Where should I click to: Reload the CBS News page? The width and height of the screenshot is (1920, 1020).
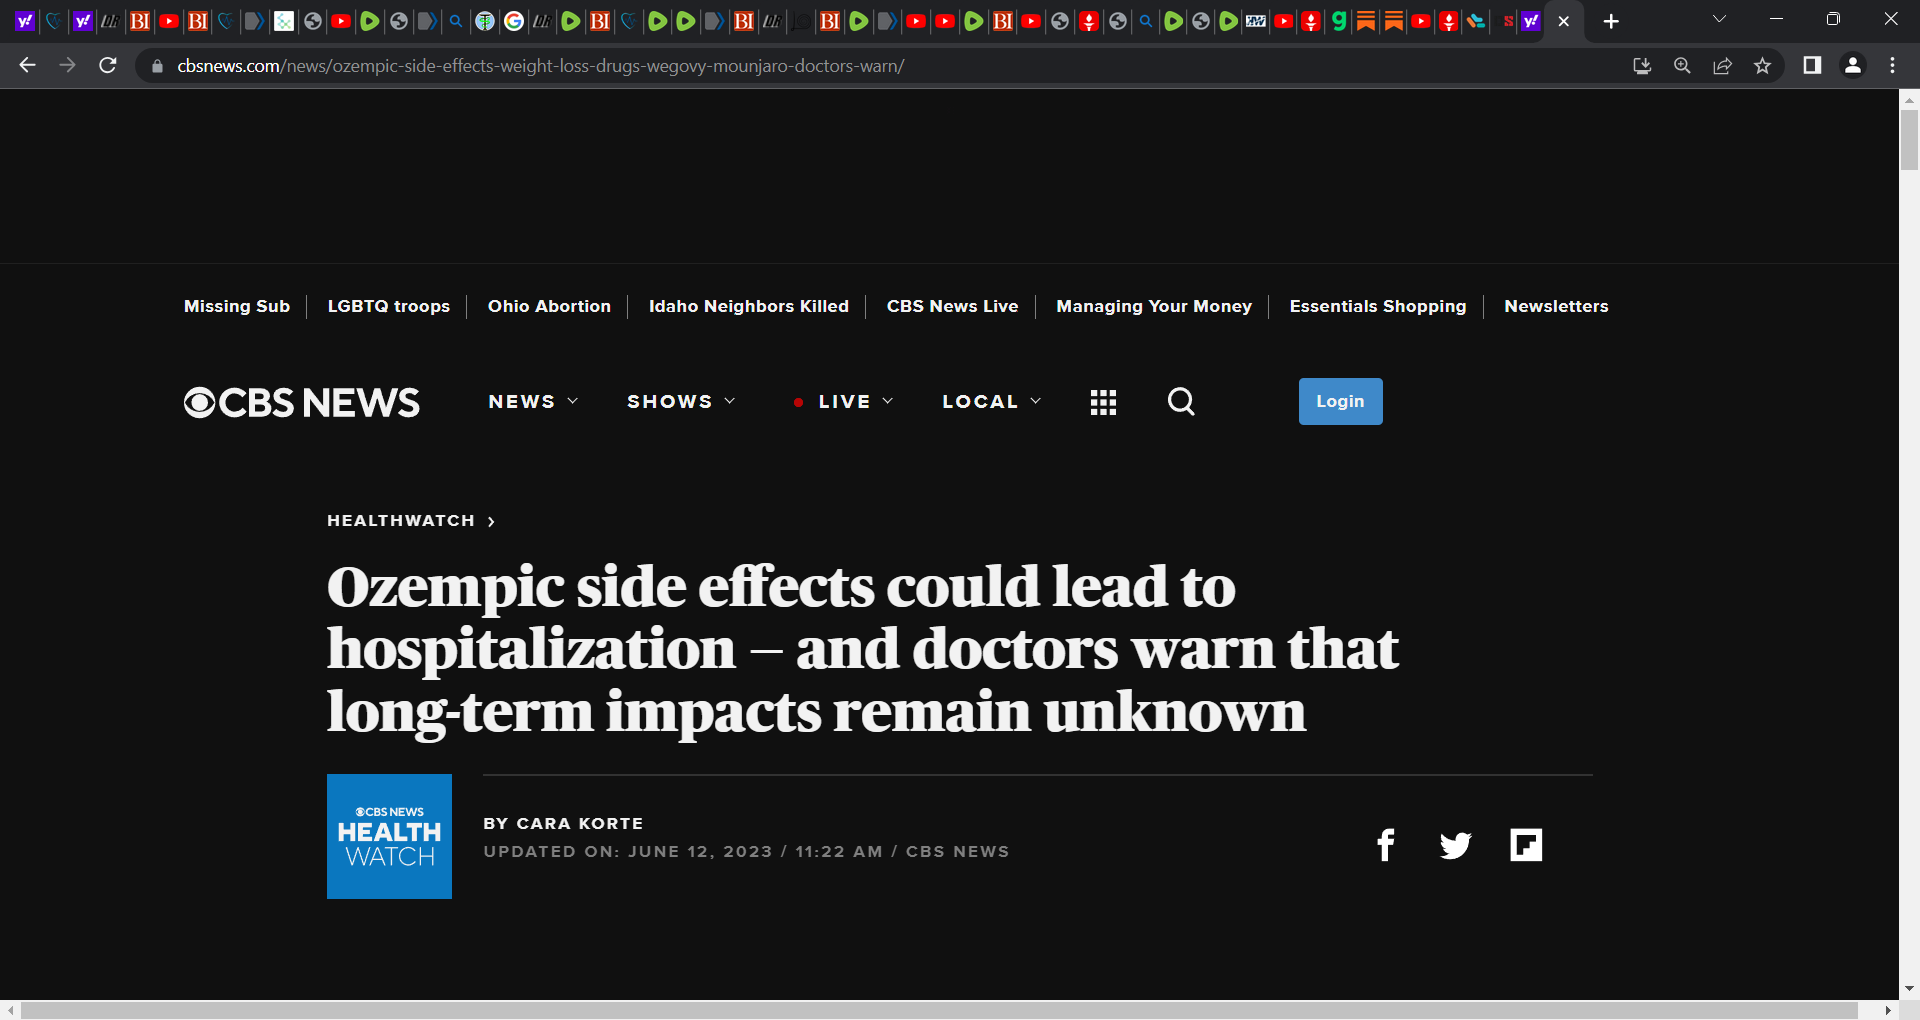pos(108,65)
